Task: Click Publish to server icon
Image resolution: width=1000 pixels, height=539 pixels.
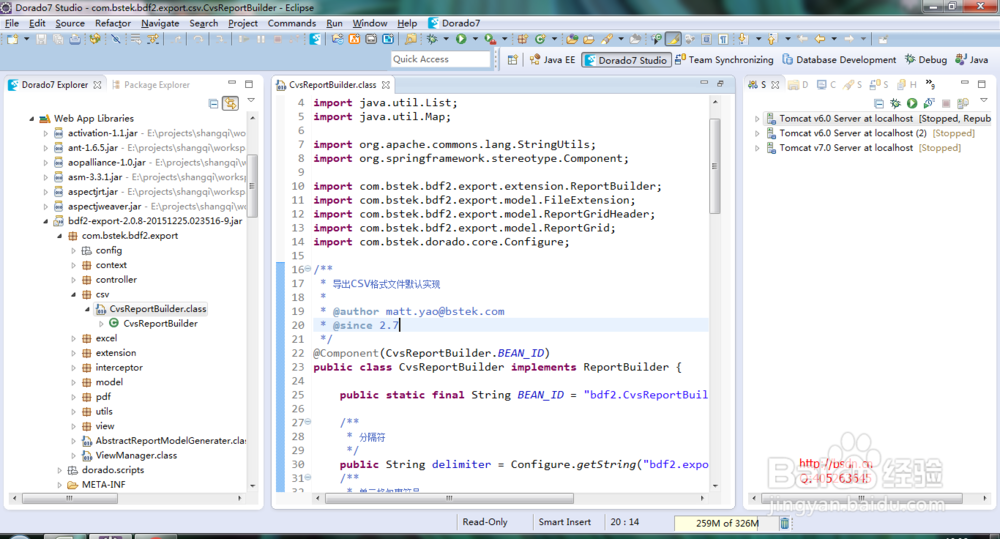Action: coord(963,103)
